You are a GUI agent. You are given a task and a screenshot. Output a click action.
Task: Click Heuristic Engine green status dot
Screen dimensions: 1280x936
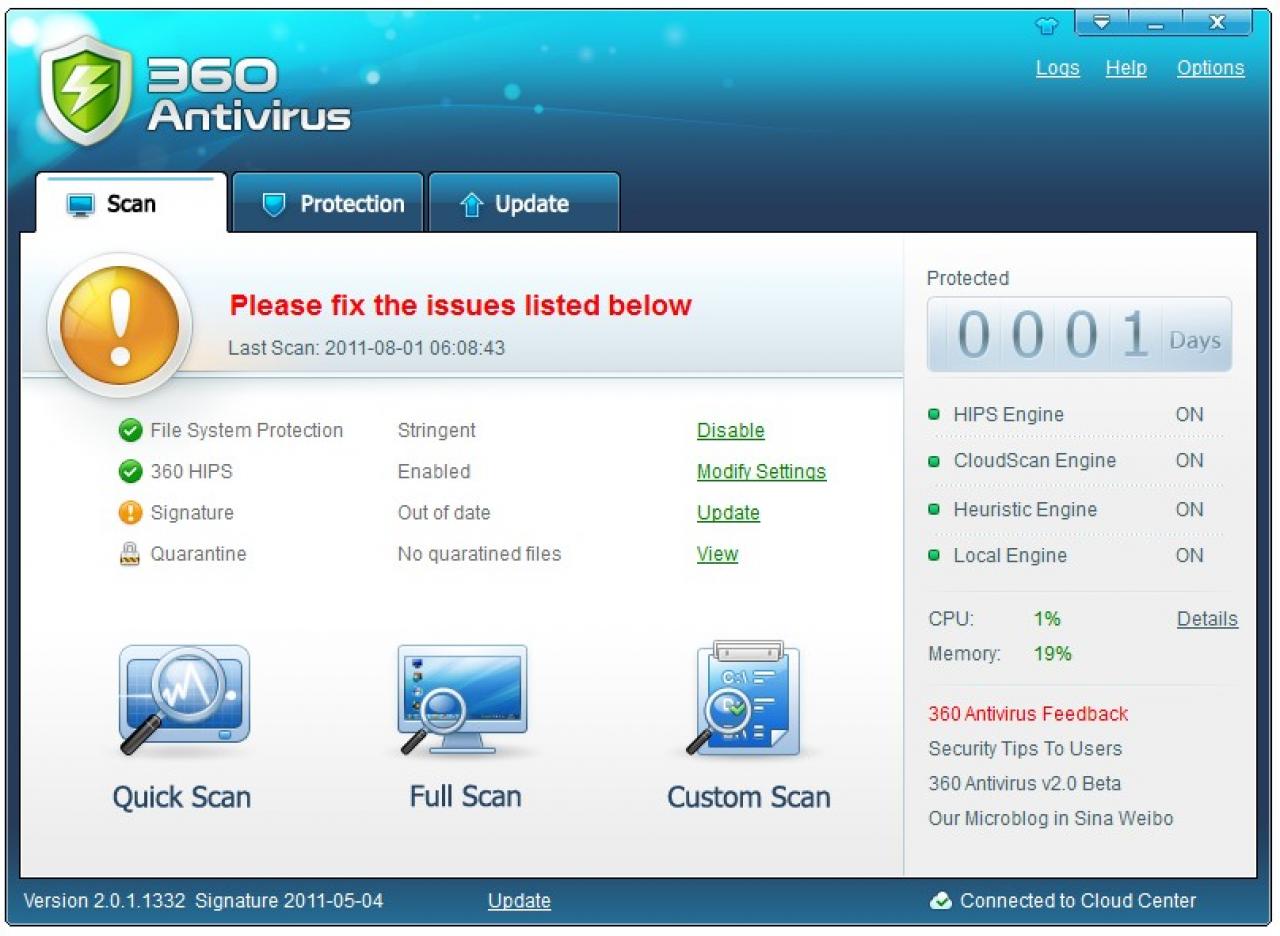934,509
